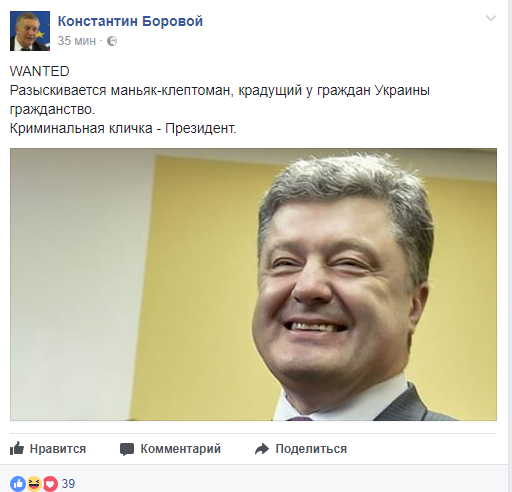Click the Комментарий button text

180,449
